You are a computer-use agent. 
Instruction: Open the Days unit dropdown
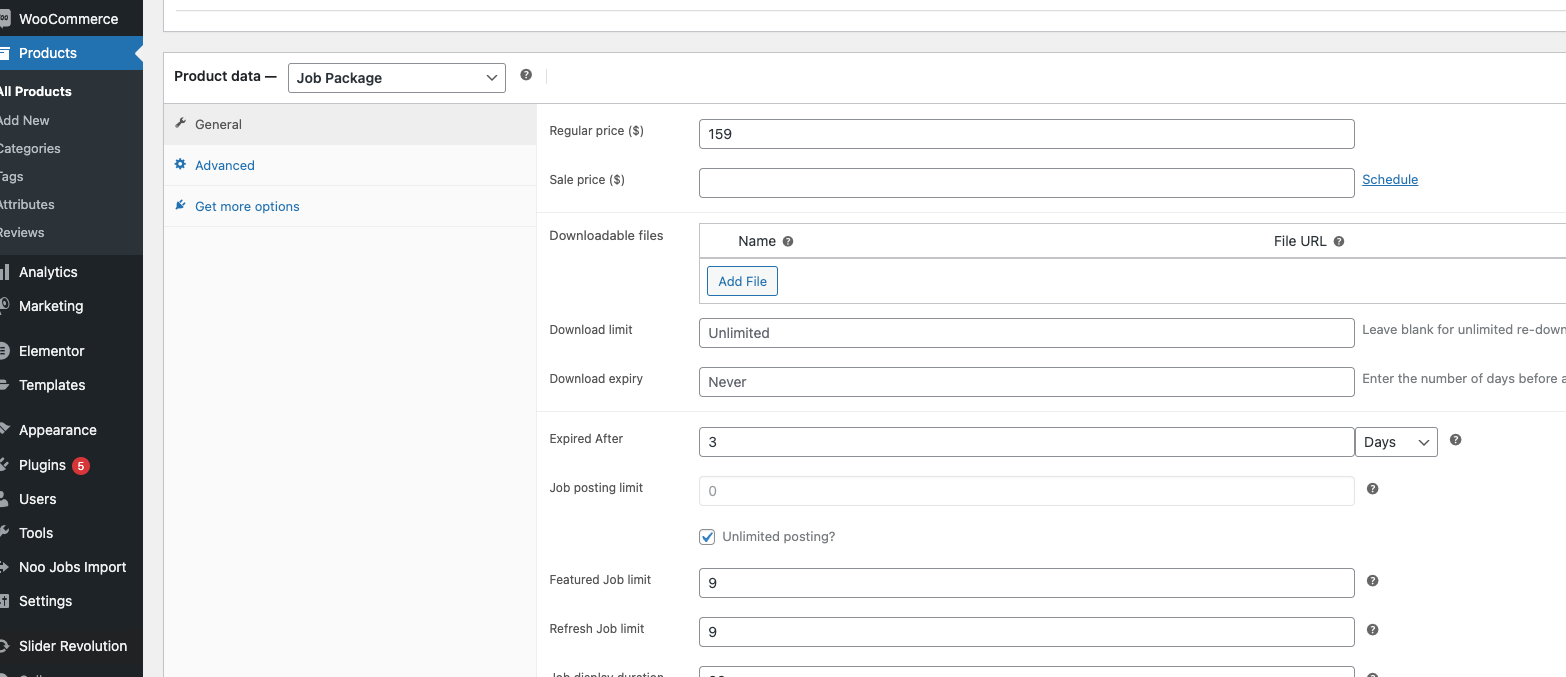pos(1396,442)
